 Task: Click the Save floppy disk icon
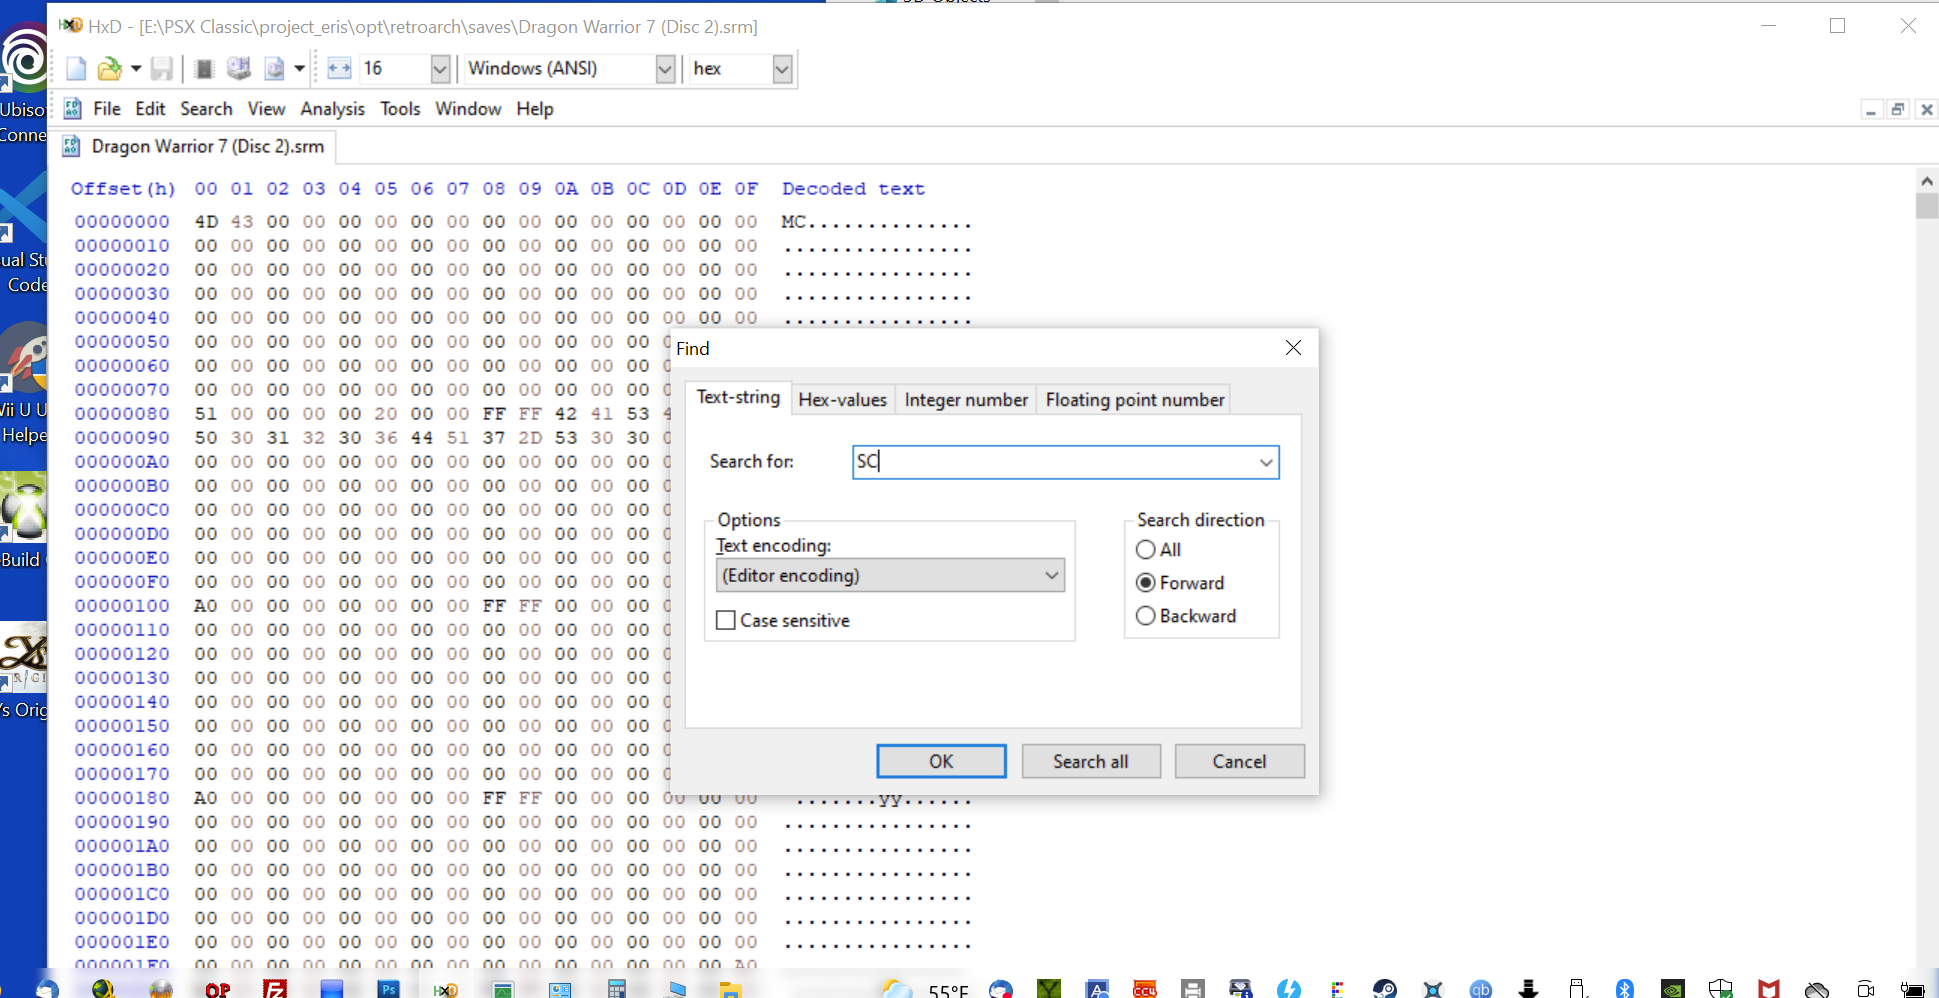pos(161,68)
